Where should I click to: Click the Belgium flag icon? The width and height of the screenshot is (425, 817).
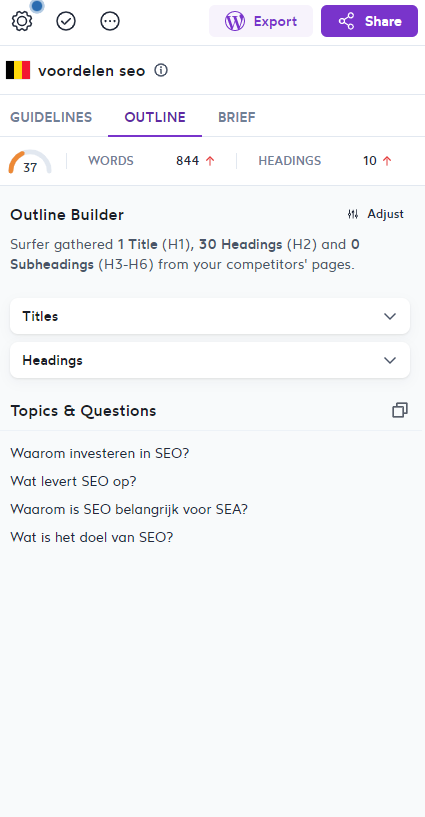[18, 70]
